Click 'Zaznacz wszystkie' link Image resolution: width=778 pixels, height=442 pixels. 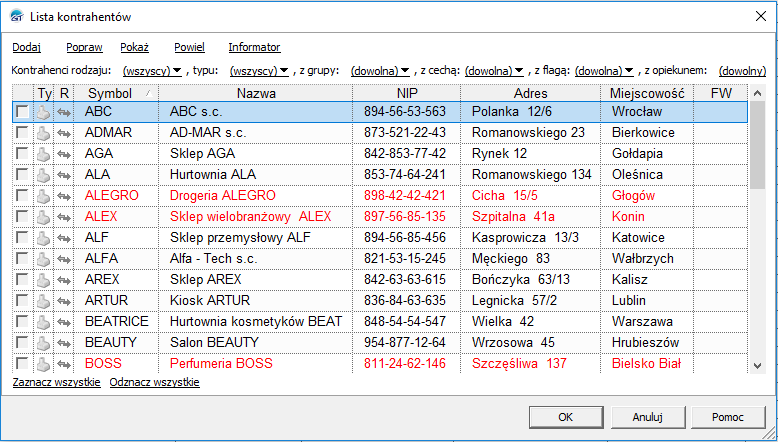(57, 382)
